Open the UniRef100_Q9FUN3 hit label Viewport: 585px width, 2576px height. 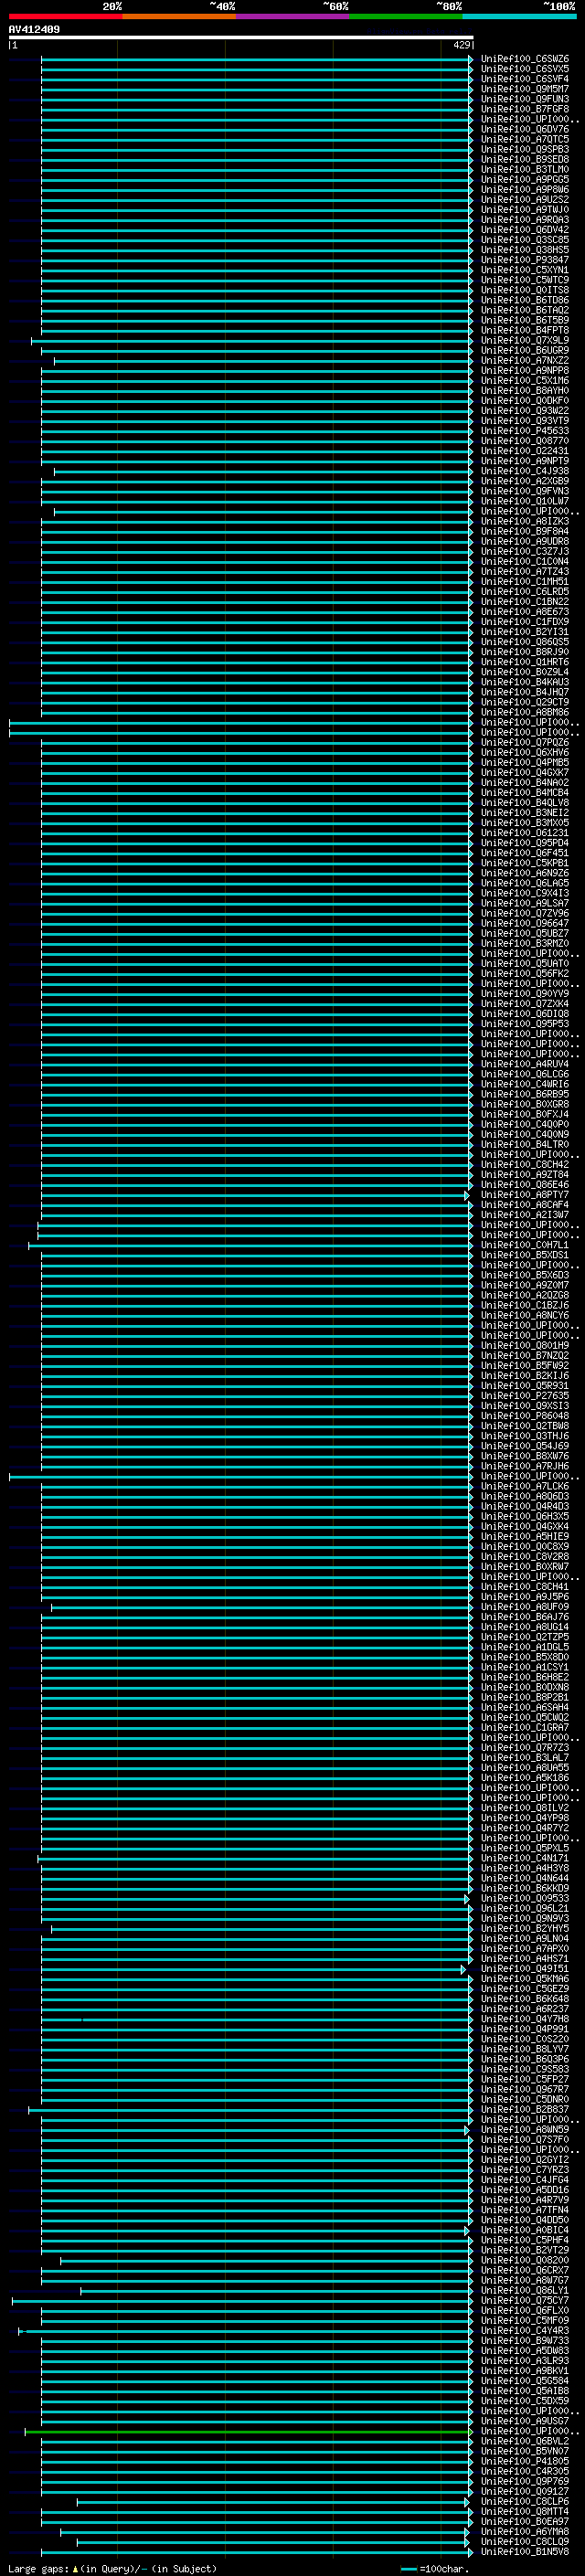pyautogui.click(x=525, y=99)
